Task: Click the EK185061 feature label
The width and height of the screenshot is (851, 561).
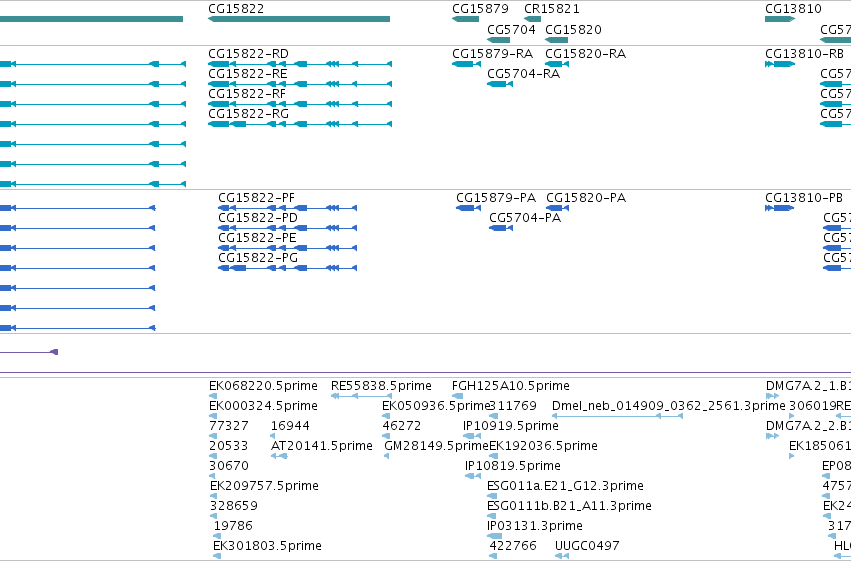Action: point(820,446)
